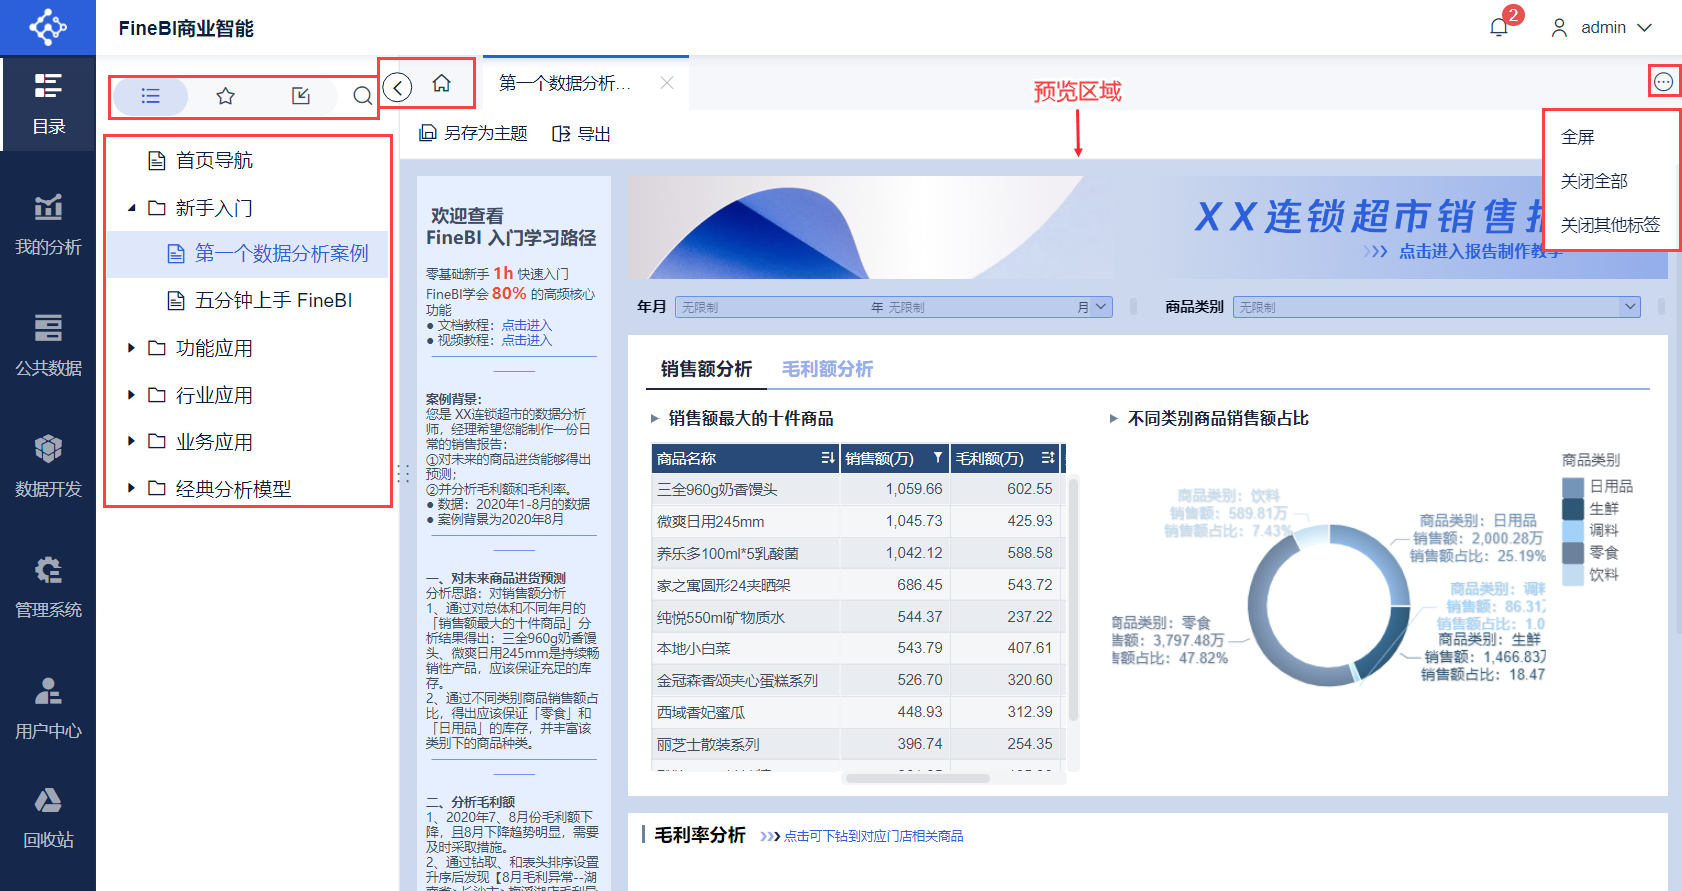The height and width of the screenshot is (891, 1682).
Task: Click the 另存为主题 save-as-theme button
Action: point(473,133)
